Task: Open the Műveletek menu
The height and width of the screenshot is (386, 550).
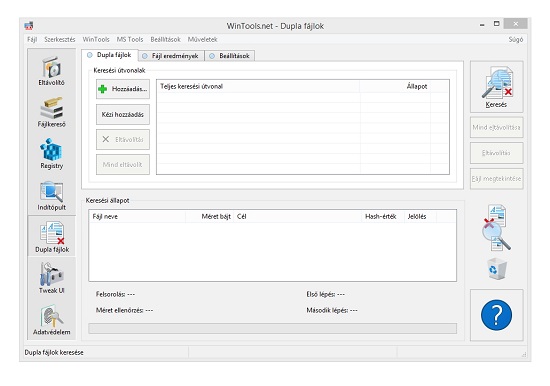Action: click(202, 39)
